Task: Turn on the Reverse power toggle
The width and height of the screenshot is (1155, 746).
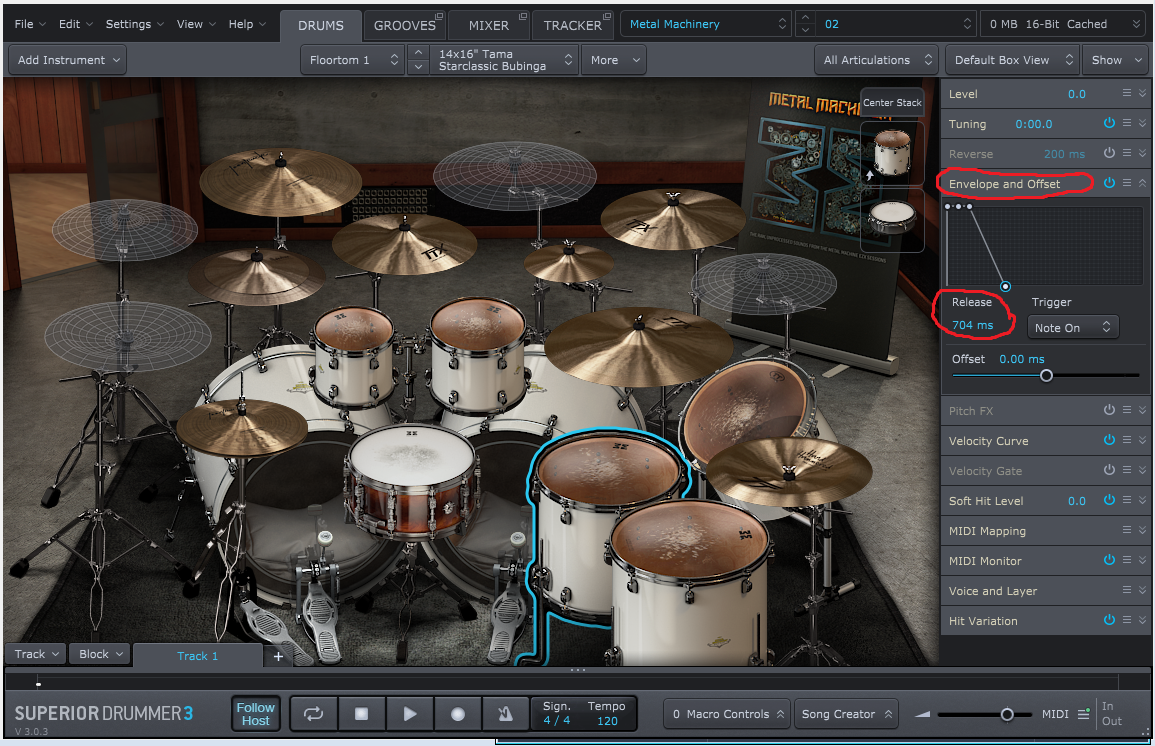Action: tap(1109, 154)
